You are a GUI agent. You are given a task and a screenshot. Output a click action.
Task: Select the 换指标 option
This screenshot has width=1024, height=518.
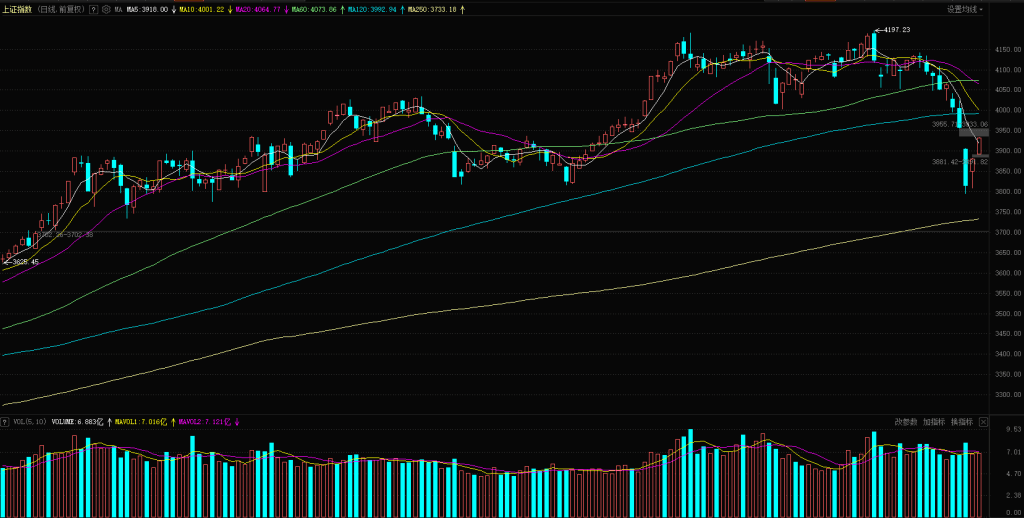[x=961, y=422]
